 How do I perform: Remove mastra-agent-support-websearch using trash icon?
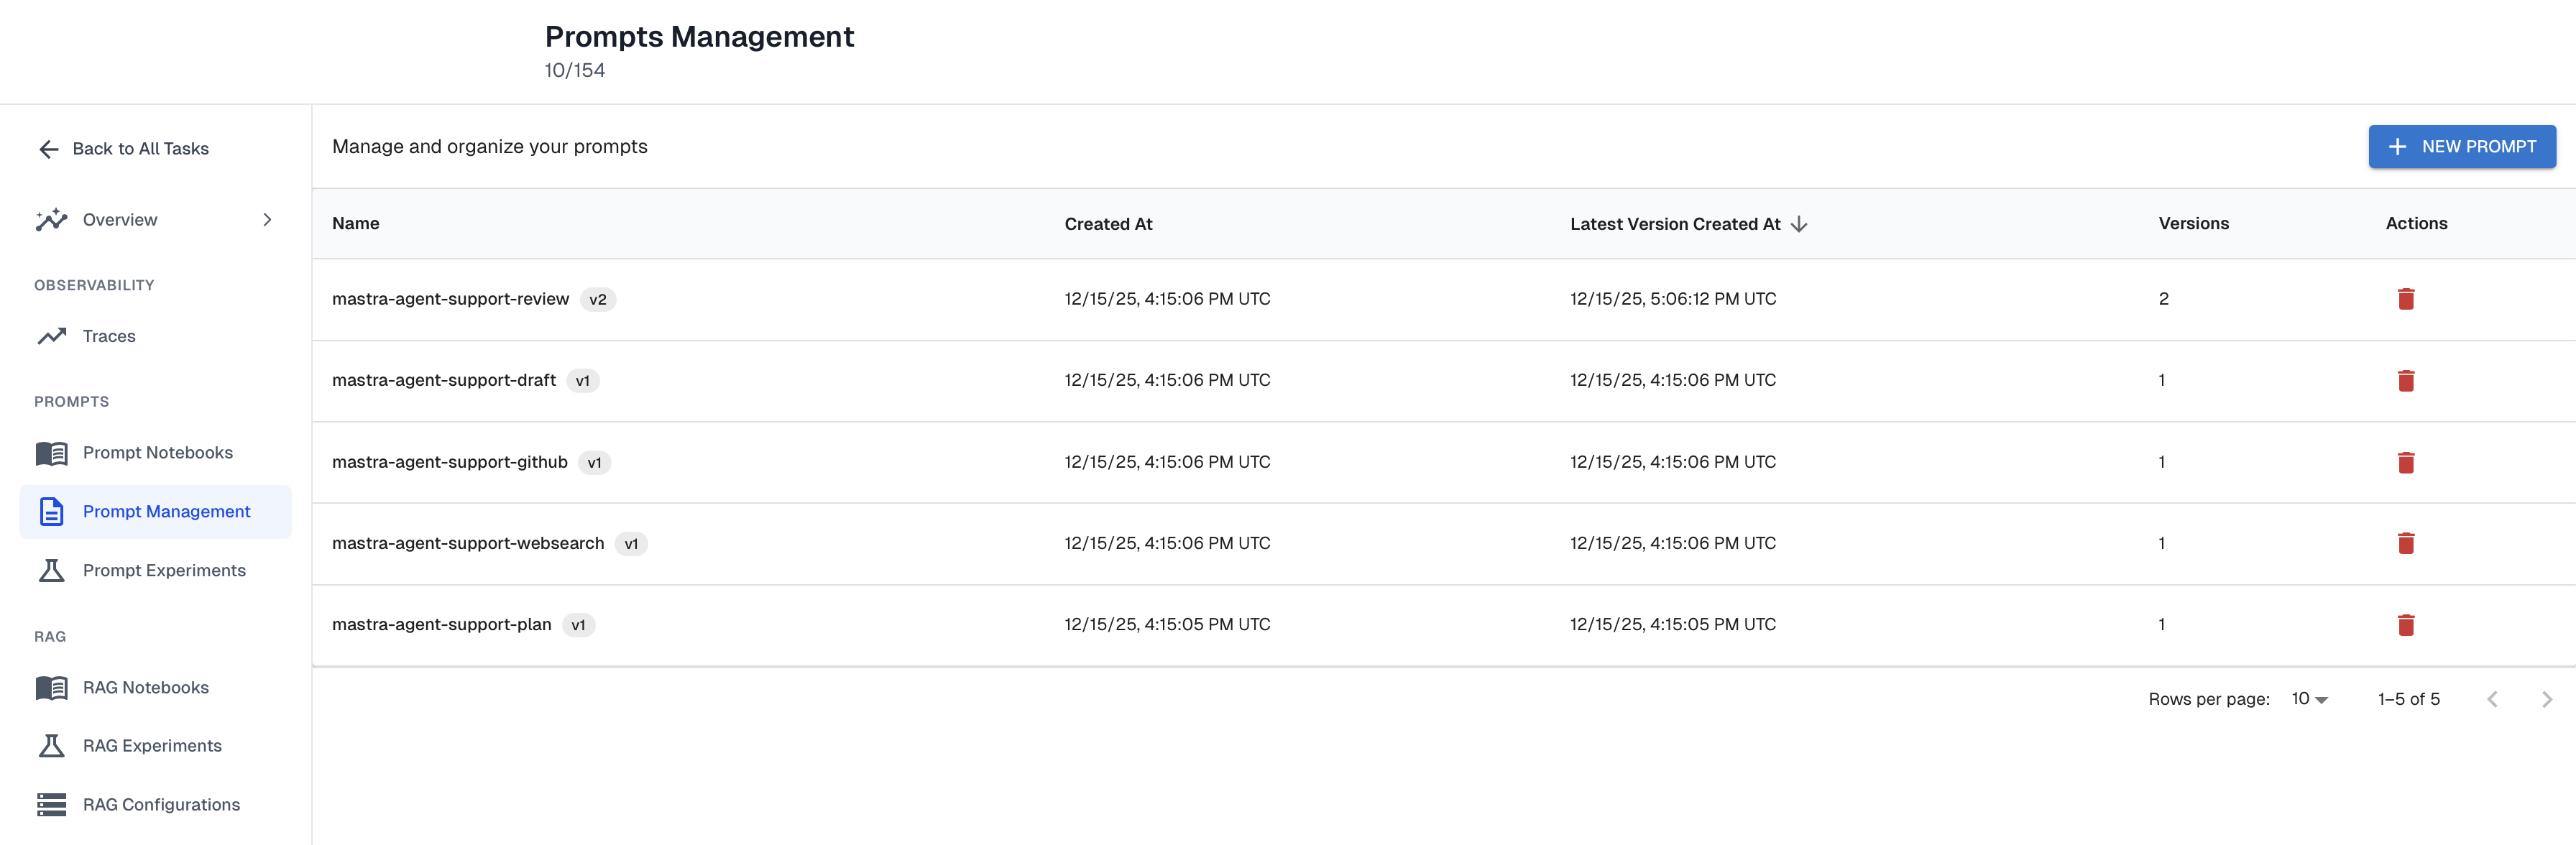(2405, 543)
